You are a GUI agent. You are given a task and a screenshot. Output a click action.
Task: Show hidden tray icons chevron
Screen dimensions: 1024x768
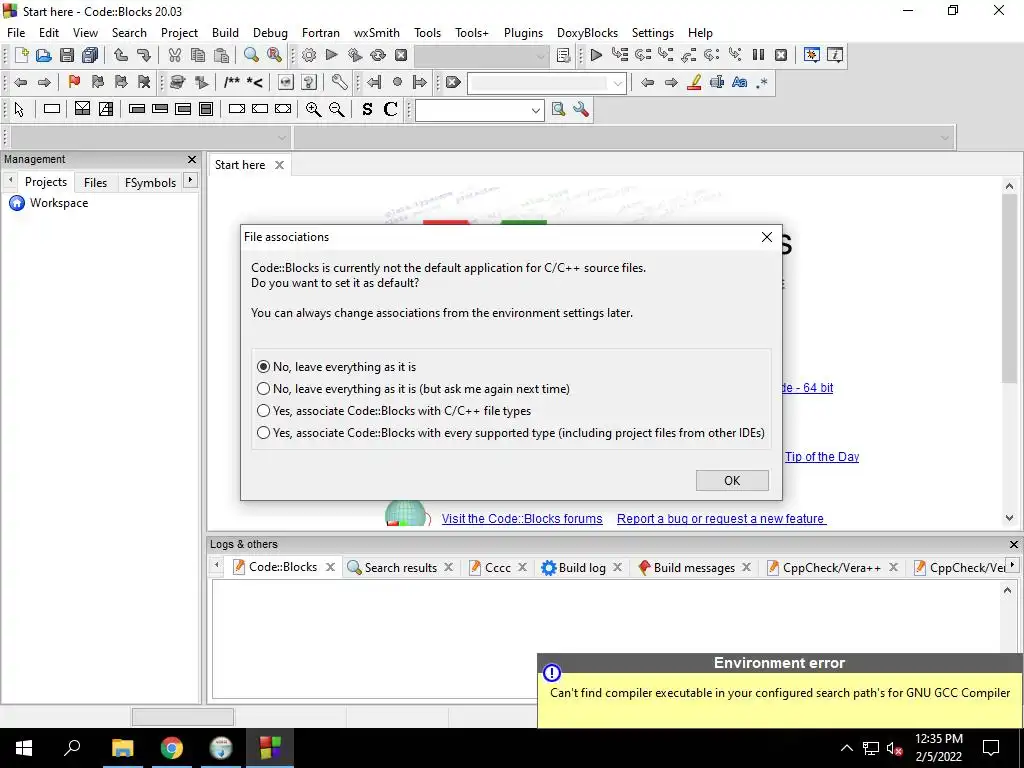pos(846,748)
